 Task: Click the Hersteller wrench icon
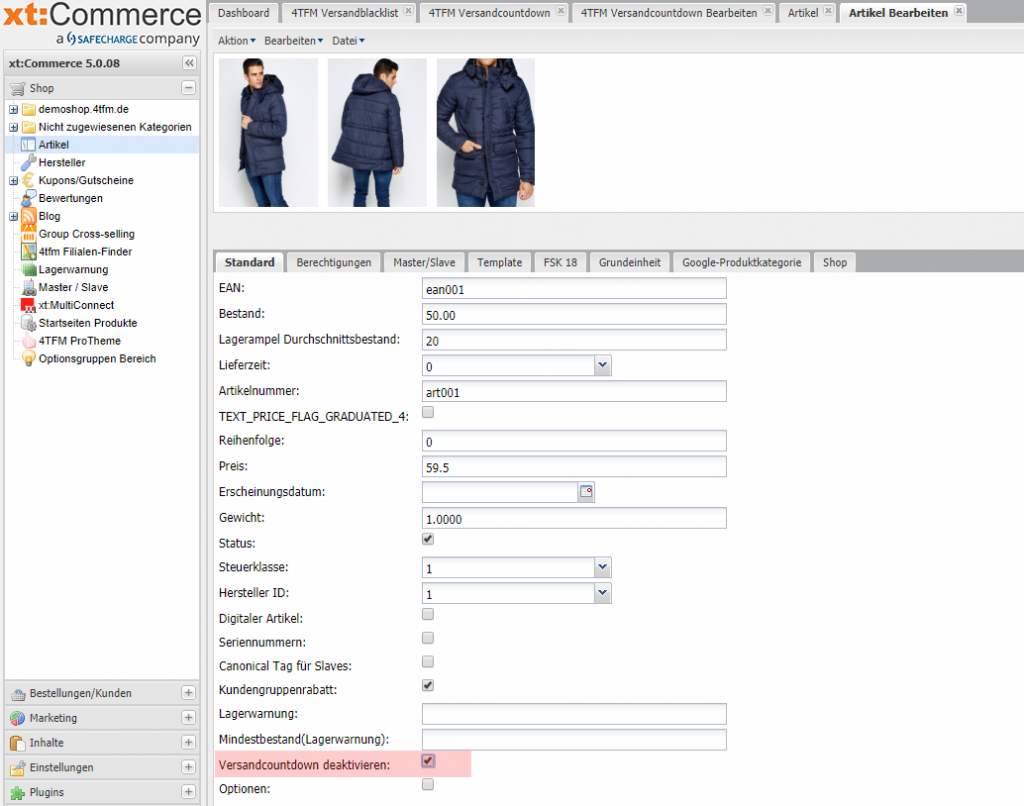[x=28, y=163]
